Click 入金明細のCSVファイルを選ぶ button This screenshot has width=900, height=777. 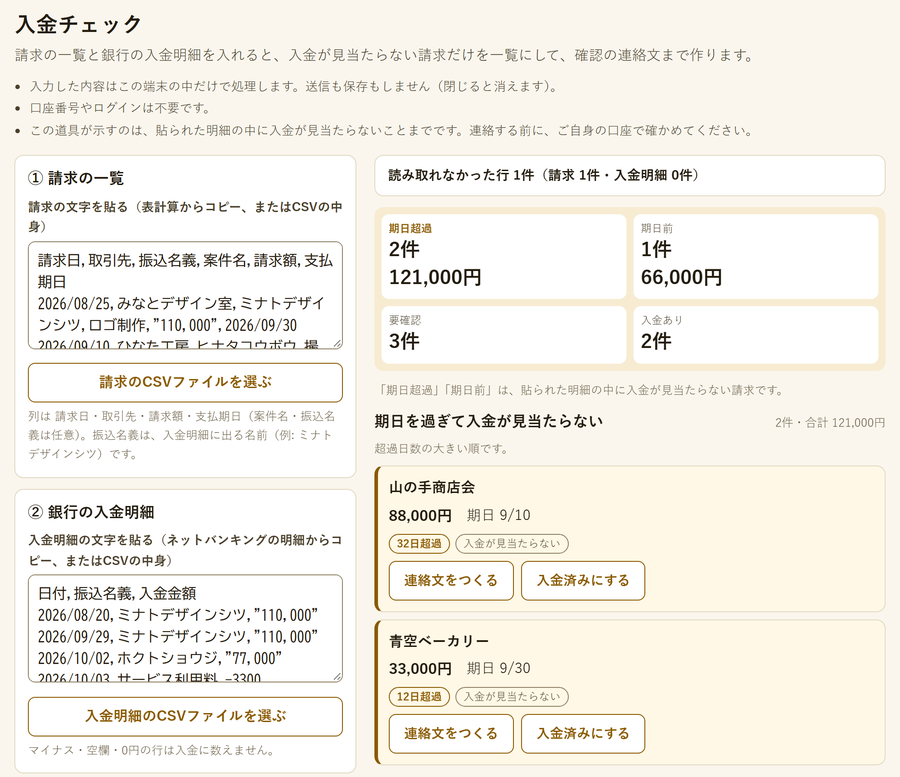(185, 716)
